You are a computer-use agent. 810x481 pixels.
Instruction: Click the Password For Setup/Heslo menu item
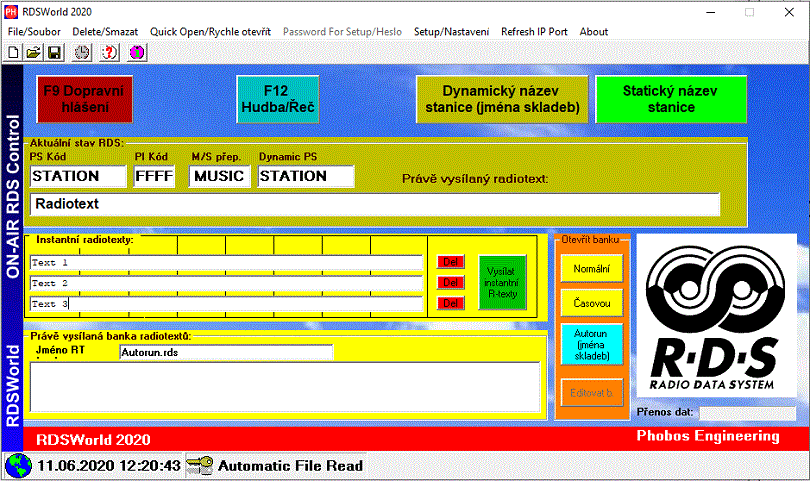pos(342,32)
